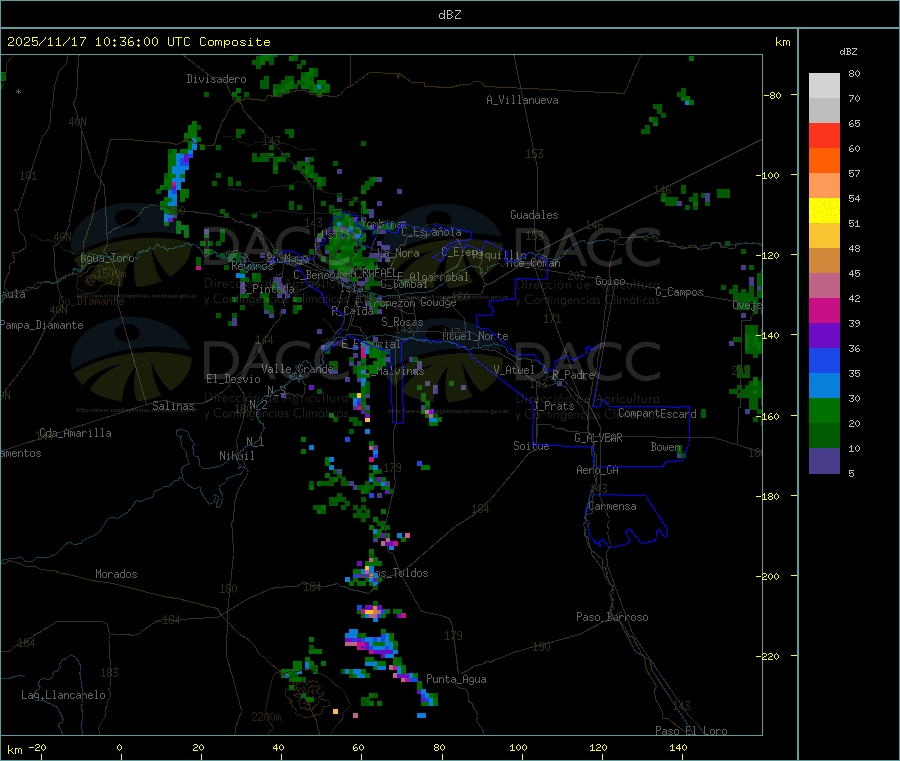
Task: Click the 0 km bottom axis label
Action: (119, 747)
